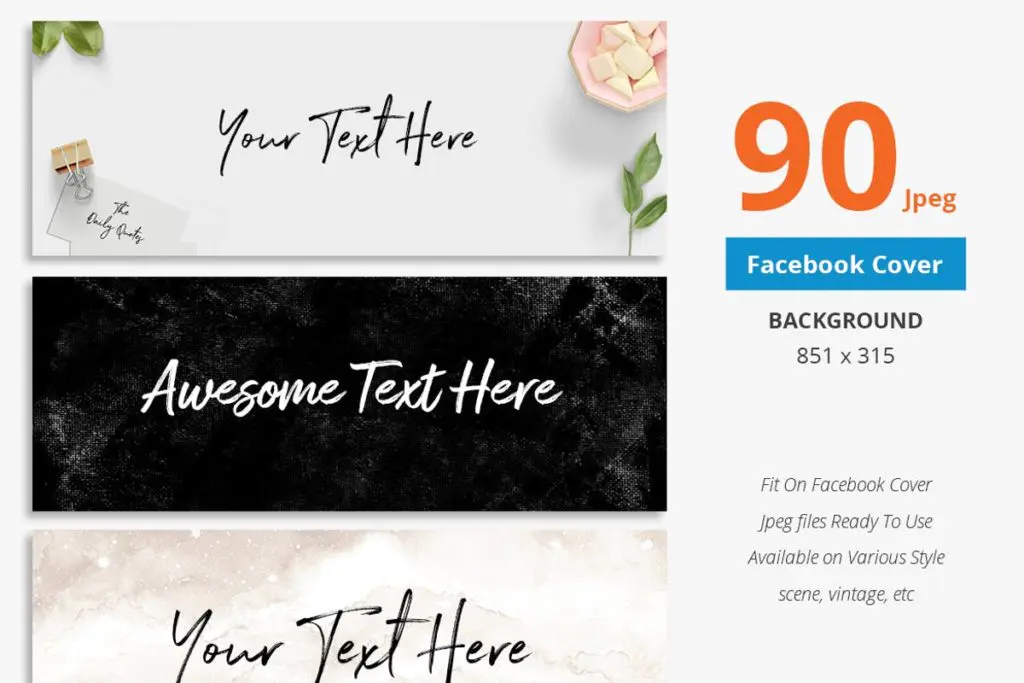Click the BACKGROUND heading text
This screenshot has width=1024, height=683.
(x=845, y=321)
